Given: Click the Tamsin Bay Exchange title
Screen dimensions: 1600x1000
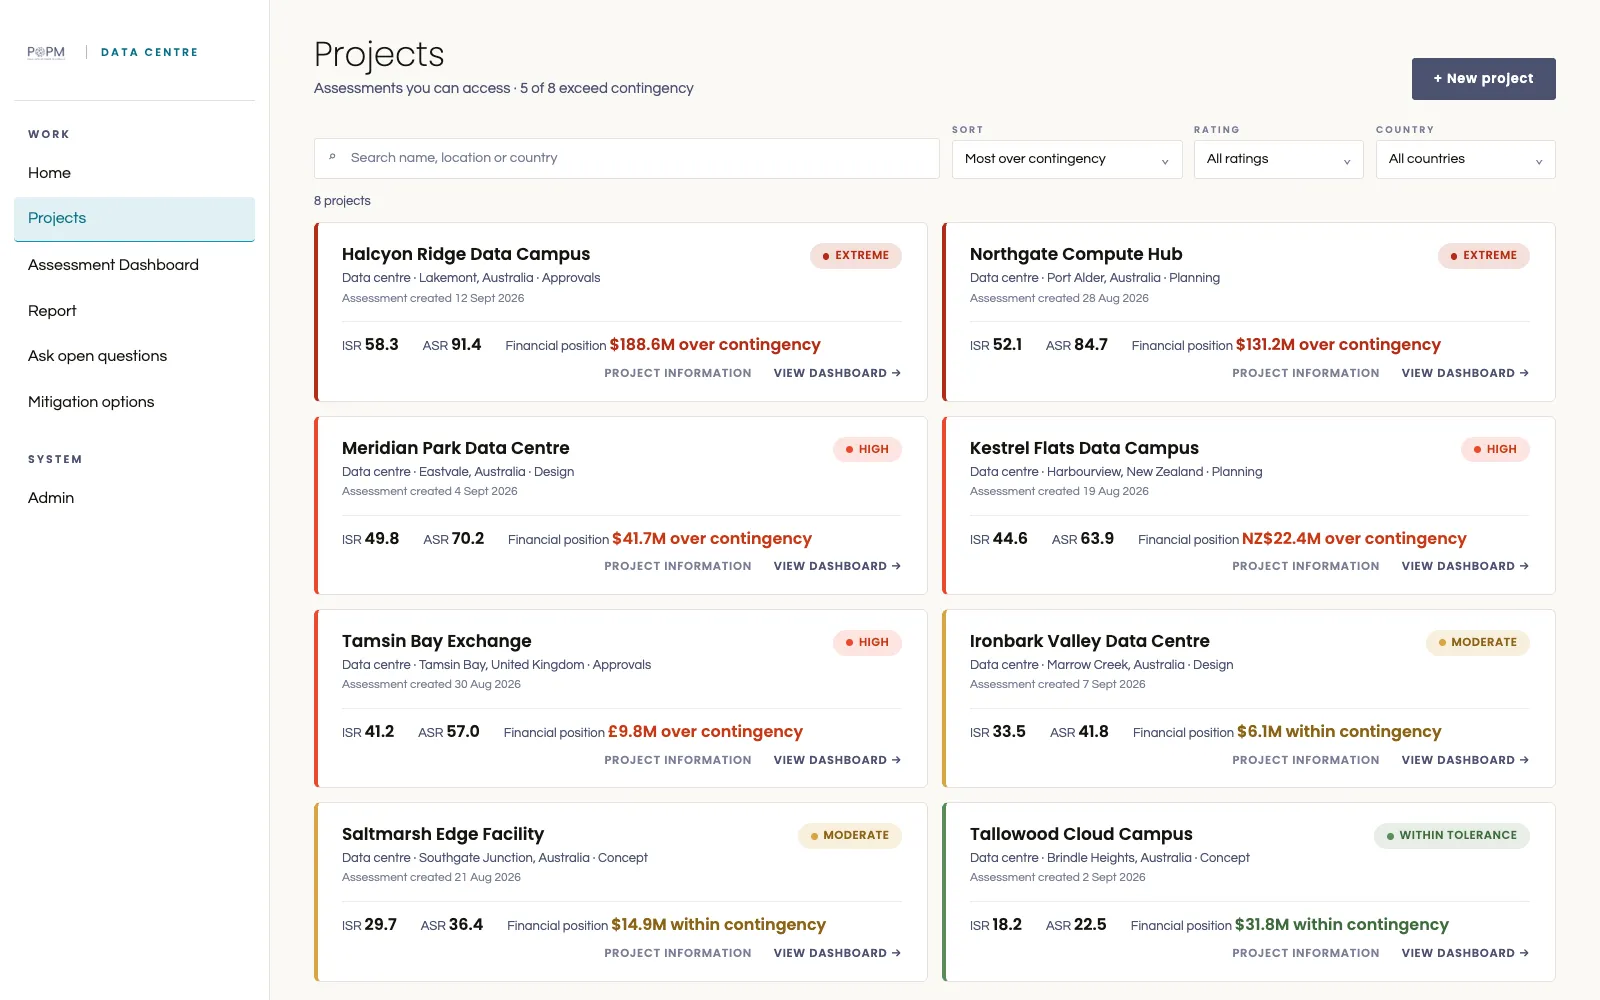Looking at the screenshot, I should coord(436,641).
